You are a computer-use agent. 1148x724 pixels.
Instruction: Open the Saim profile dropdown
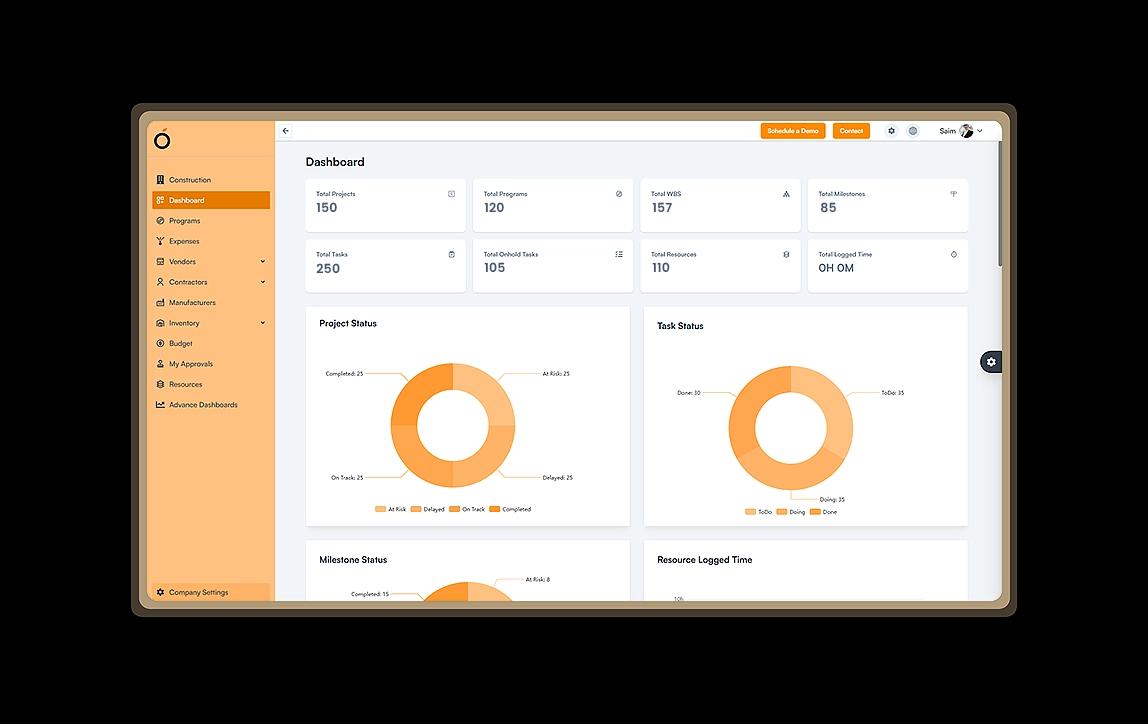click(958, 130)
